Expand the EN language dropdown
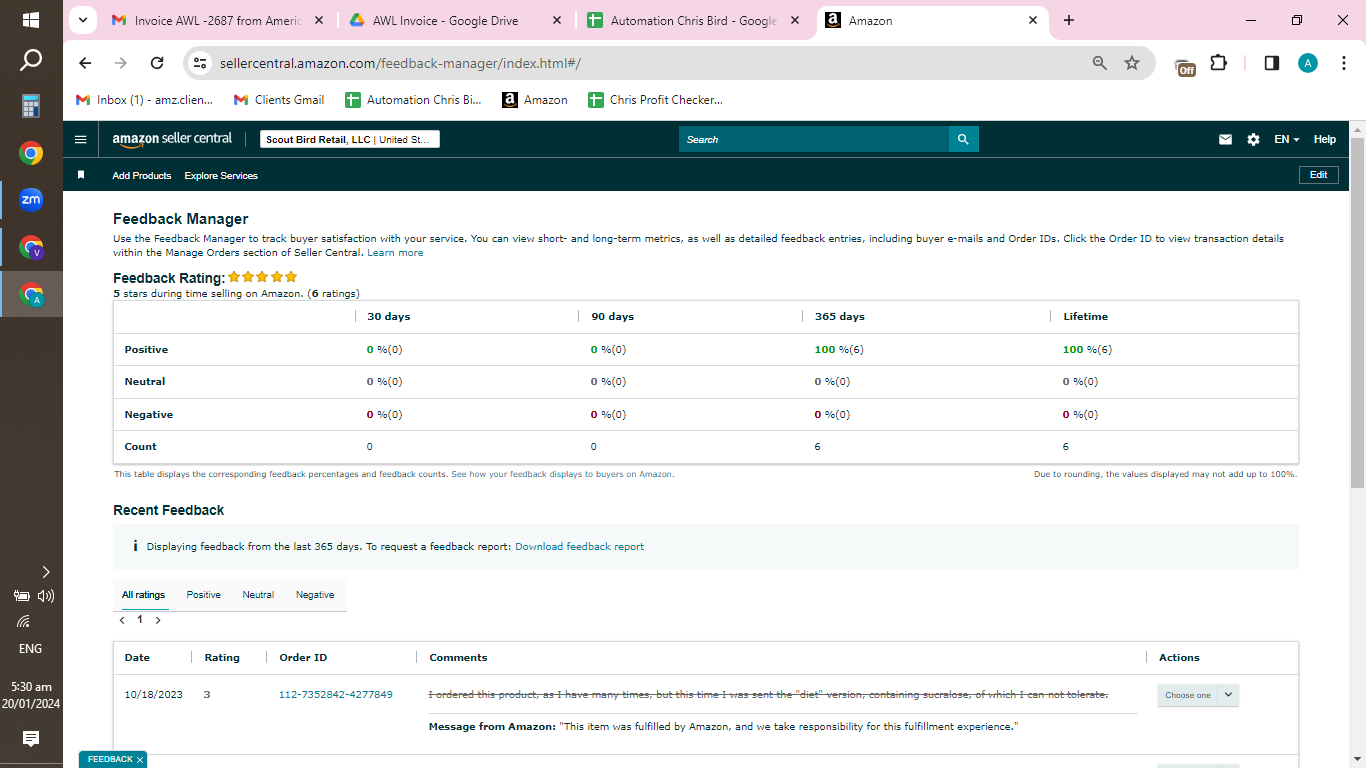The image size is (1366, 768). [x=1286, y=139]
